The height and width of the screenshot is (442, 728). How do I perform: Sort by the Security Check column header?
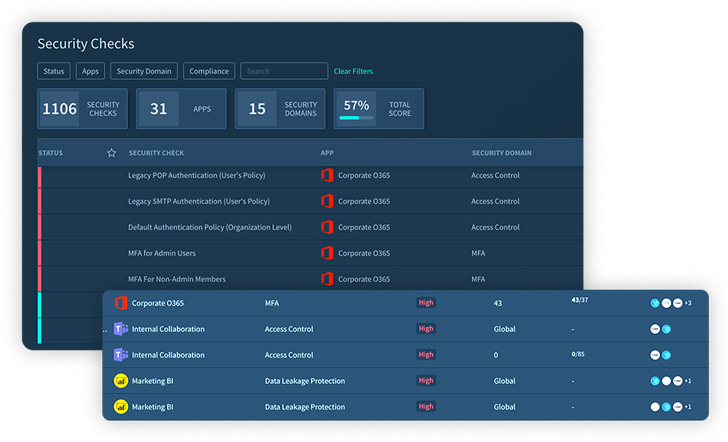coord(156,153)
